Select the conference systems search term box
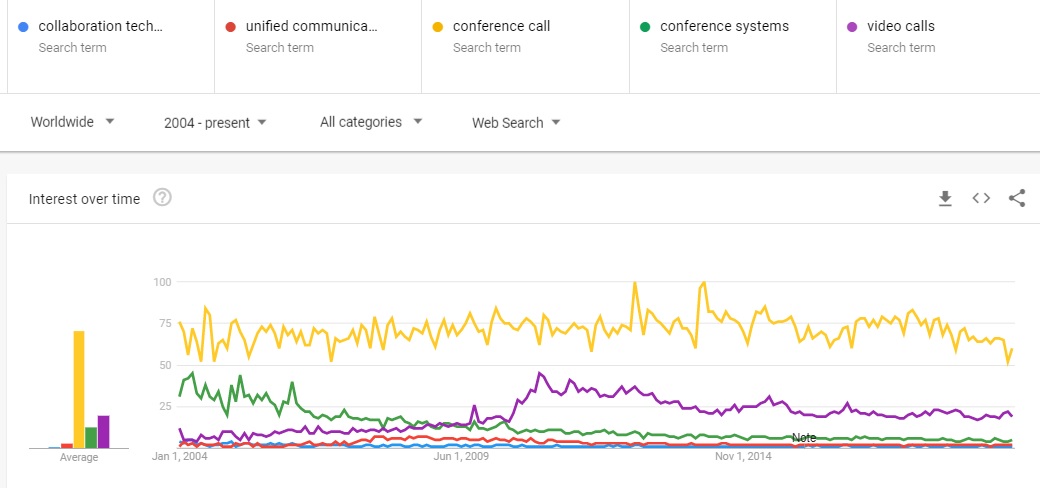Viewport: 1040px width, 488px height. (733, 46)
